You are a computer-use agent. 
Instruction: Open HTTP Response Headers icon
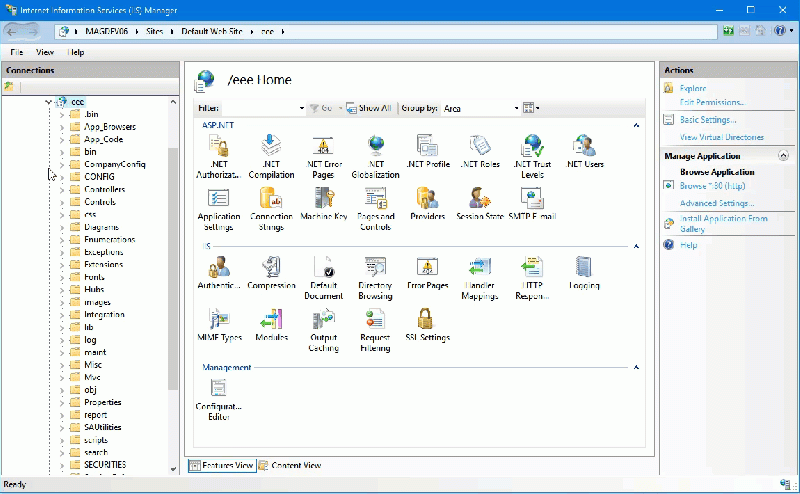pyautogui.click(x=532, y=278)
